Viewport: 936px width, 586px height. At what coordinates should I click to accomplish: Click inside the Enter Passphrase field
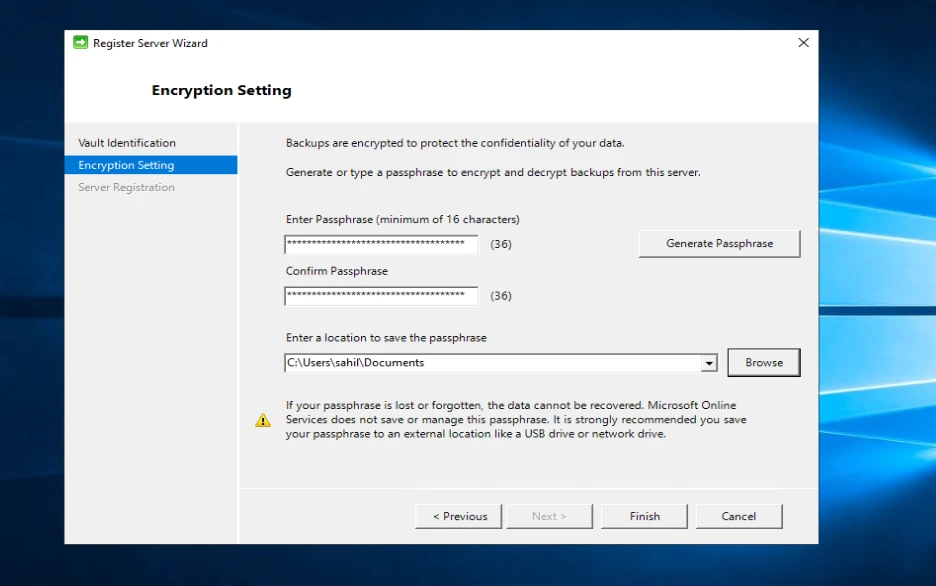point(380,244)
